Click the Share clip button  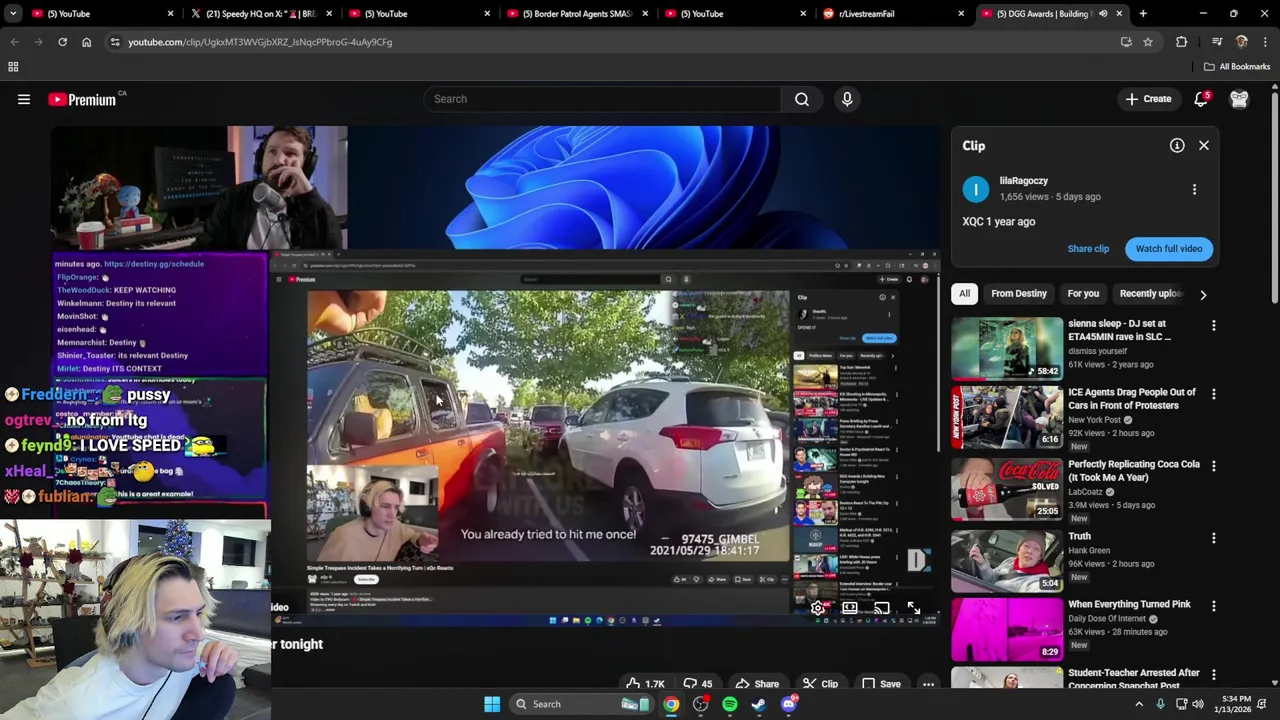pos(1088,249)
